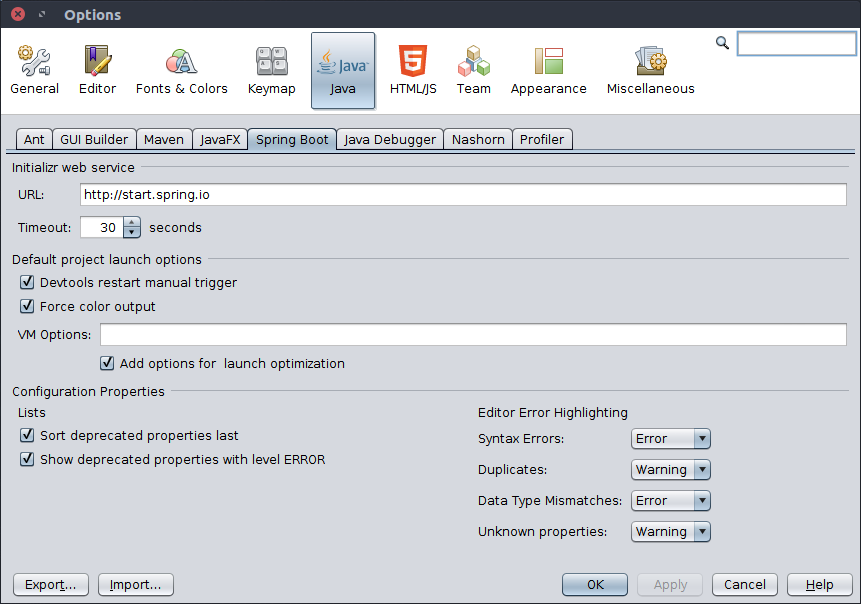Switch to the Java Debugger tab
The width and height of the screenshot is (861, 604).
pyautogui.click(x=390, y=139)
